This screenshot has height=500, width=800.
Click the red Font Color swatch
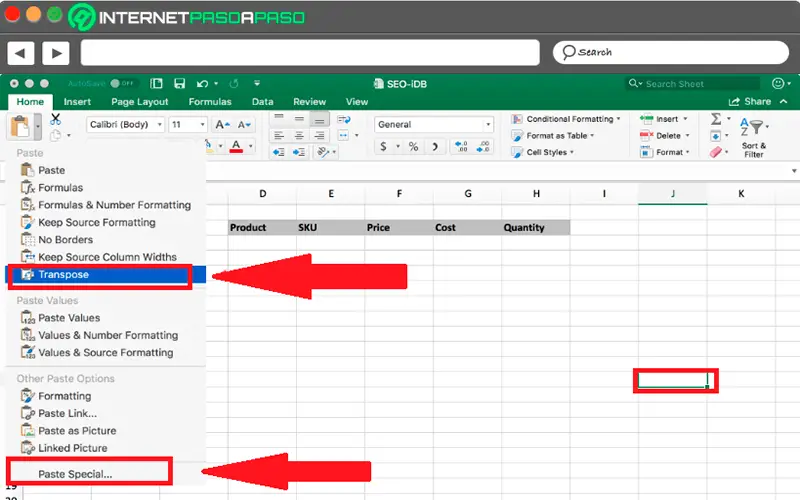pos(236,146)
